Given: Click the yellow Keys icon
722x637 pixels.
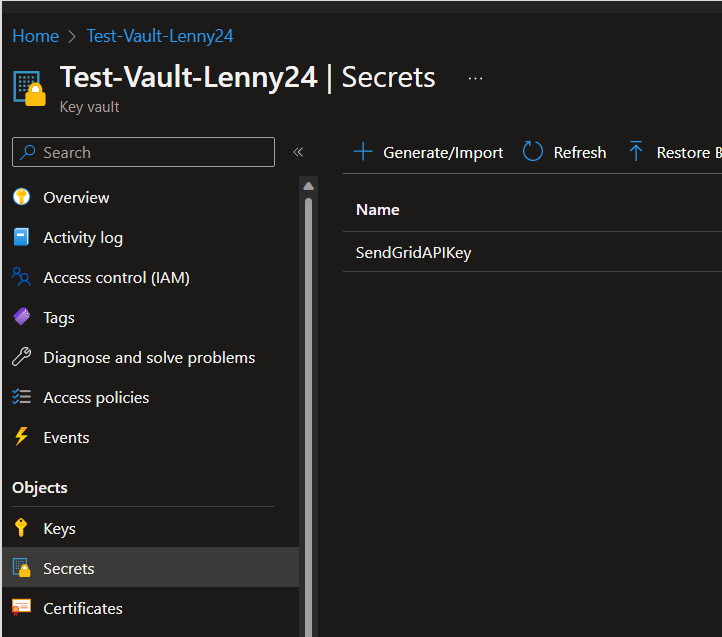Looking at the screenshot, I should (x=21, y=528).
